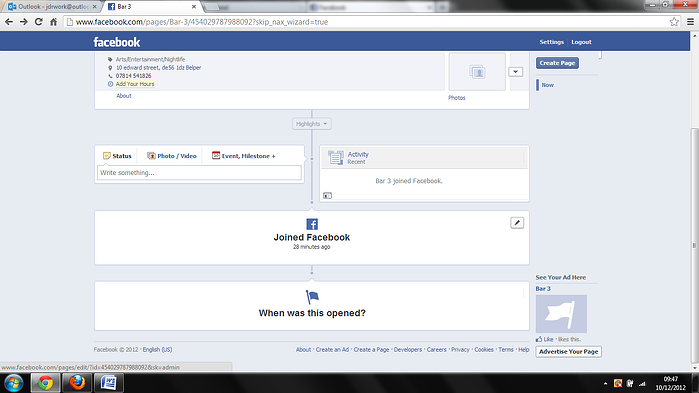Reload the page with the refresh icon
This screenshot has width=699, height=393.
[x=39, y=22]
